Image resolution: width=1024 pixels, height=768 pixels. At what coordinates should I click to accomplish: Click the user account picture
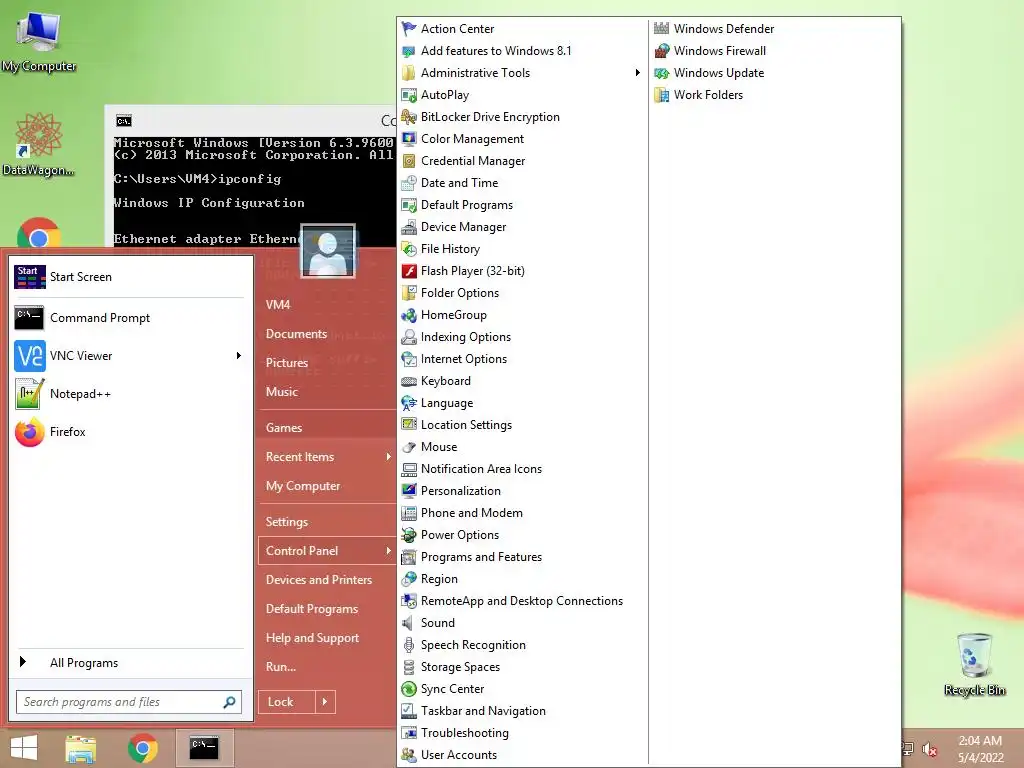328,251
